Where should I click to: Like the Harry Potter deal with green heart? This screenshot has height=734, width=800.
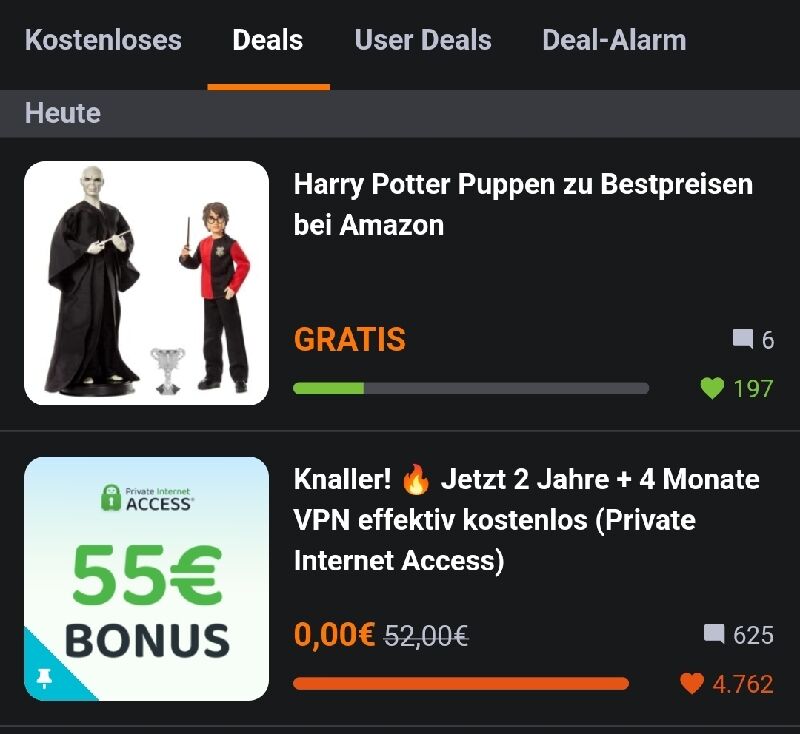click(x=712, y=388)
